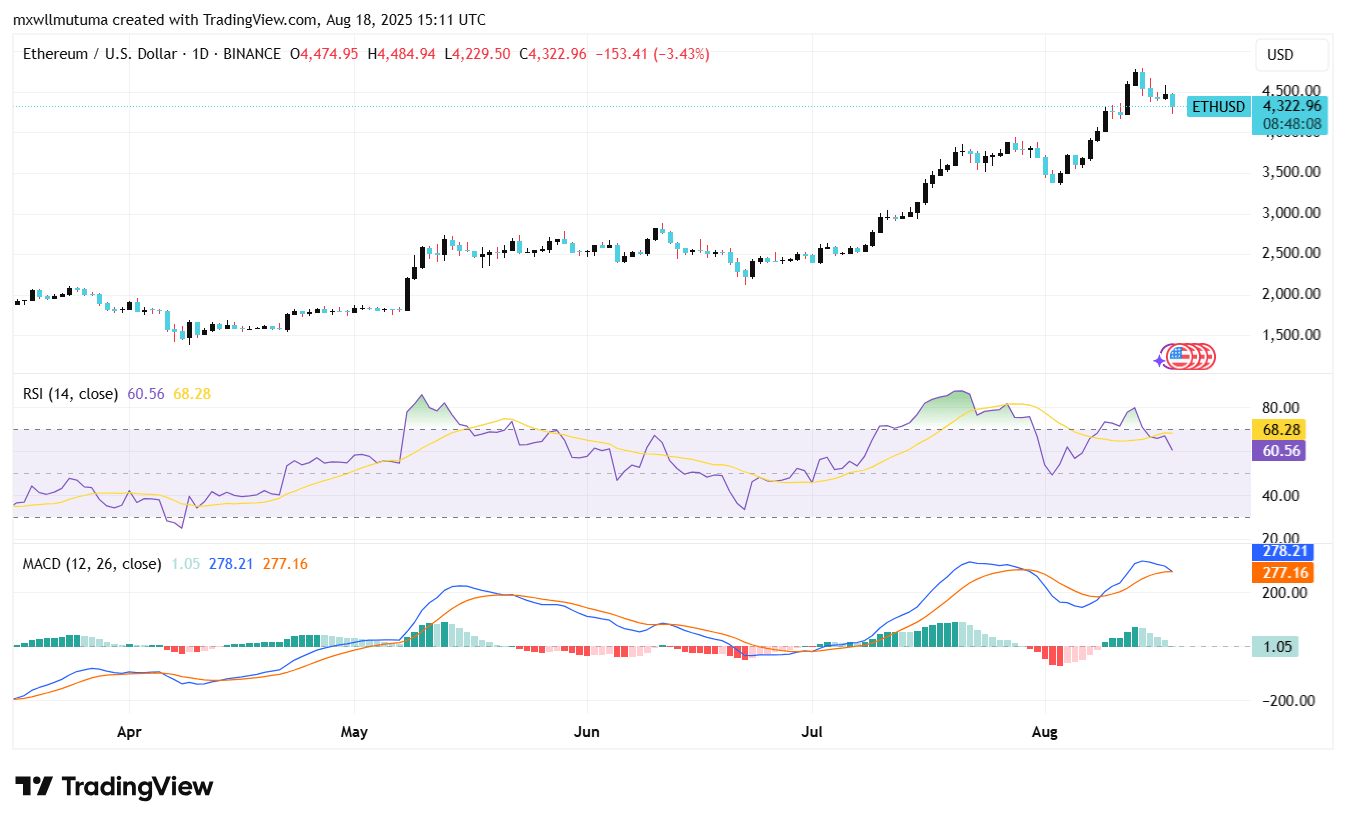Click the yellow 68.28 RSI axis tag
This screenshot has height=824, width=1346.
tap(1280, 430)
